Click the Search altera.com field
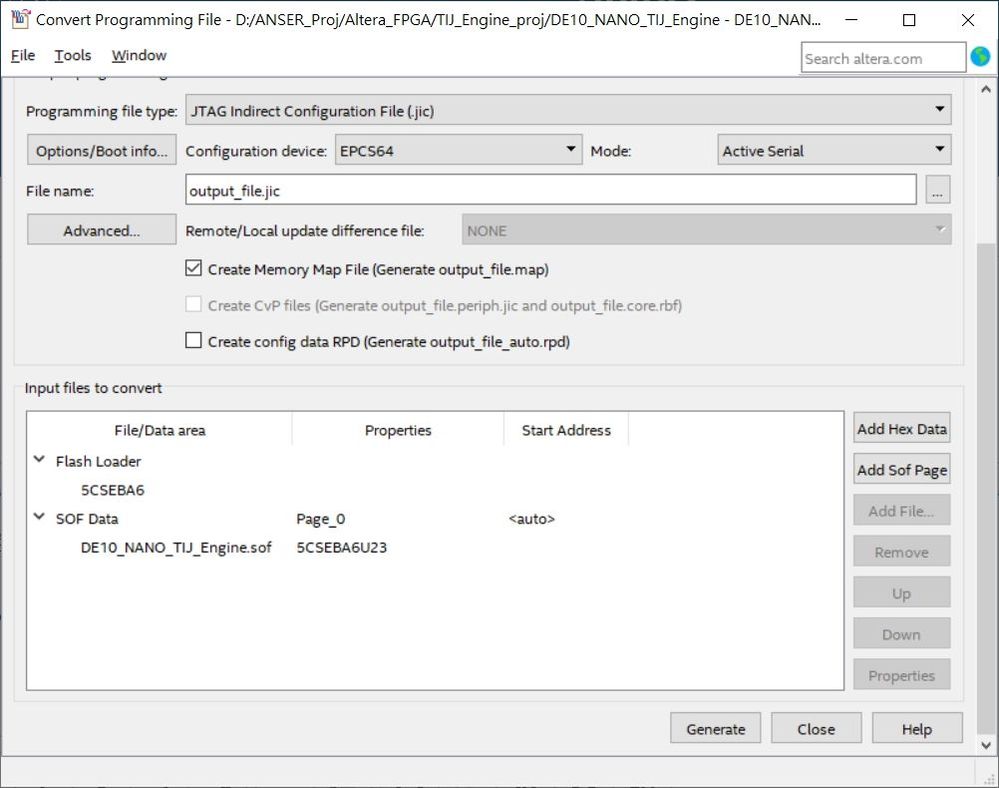The width and height of the screenshot is (999, 788). [883, 58]
